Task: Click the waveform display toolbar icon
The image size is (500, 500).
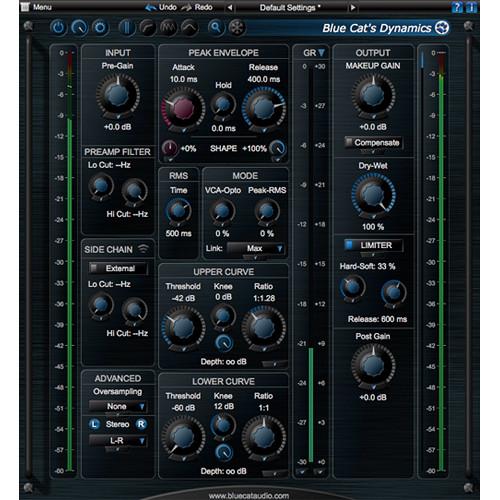Action: (x=168, y=27)
